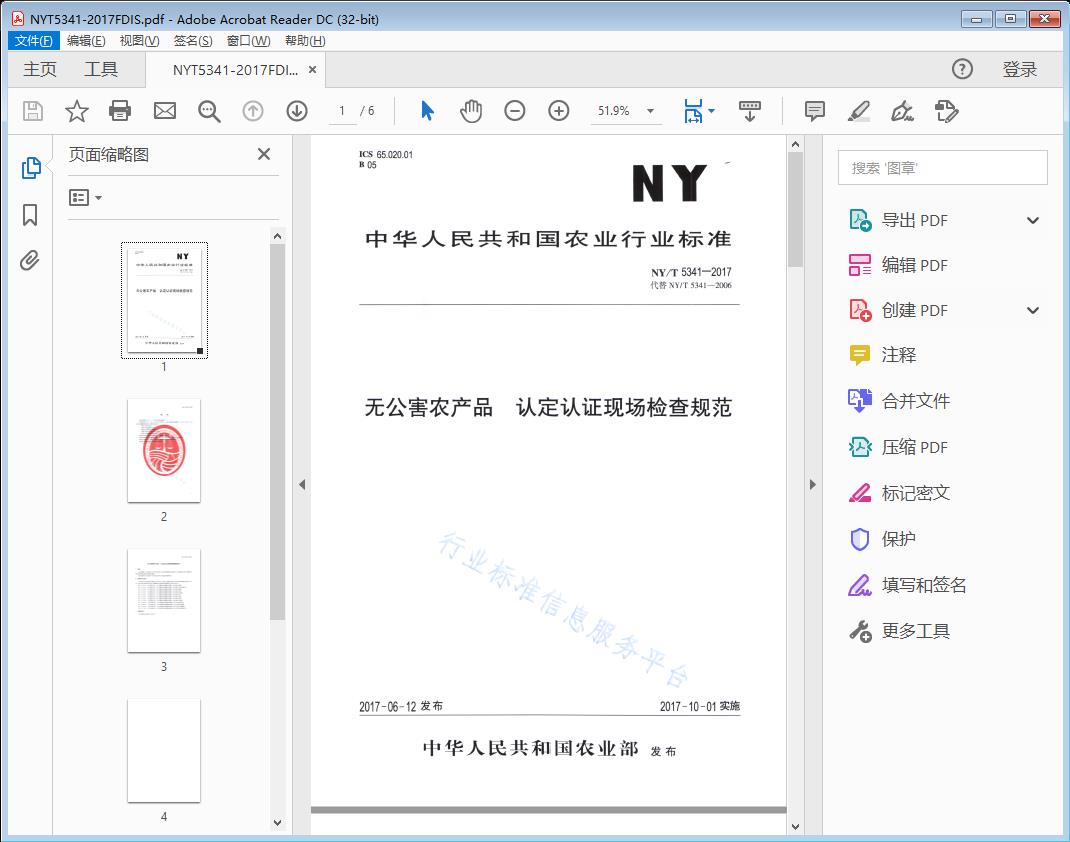The height and width of the screenshot is (842, 1070).
Task: Enable reading mode via presentation icon
Action: pos(750,111)
